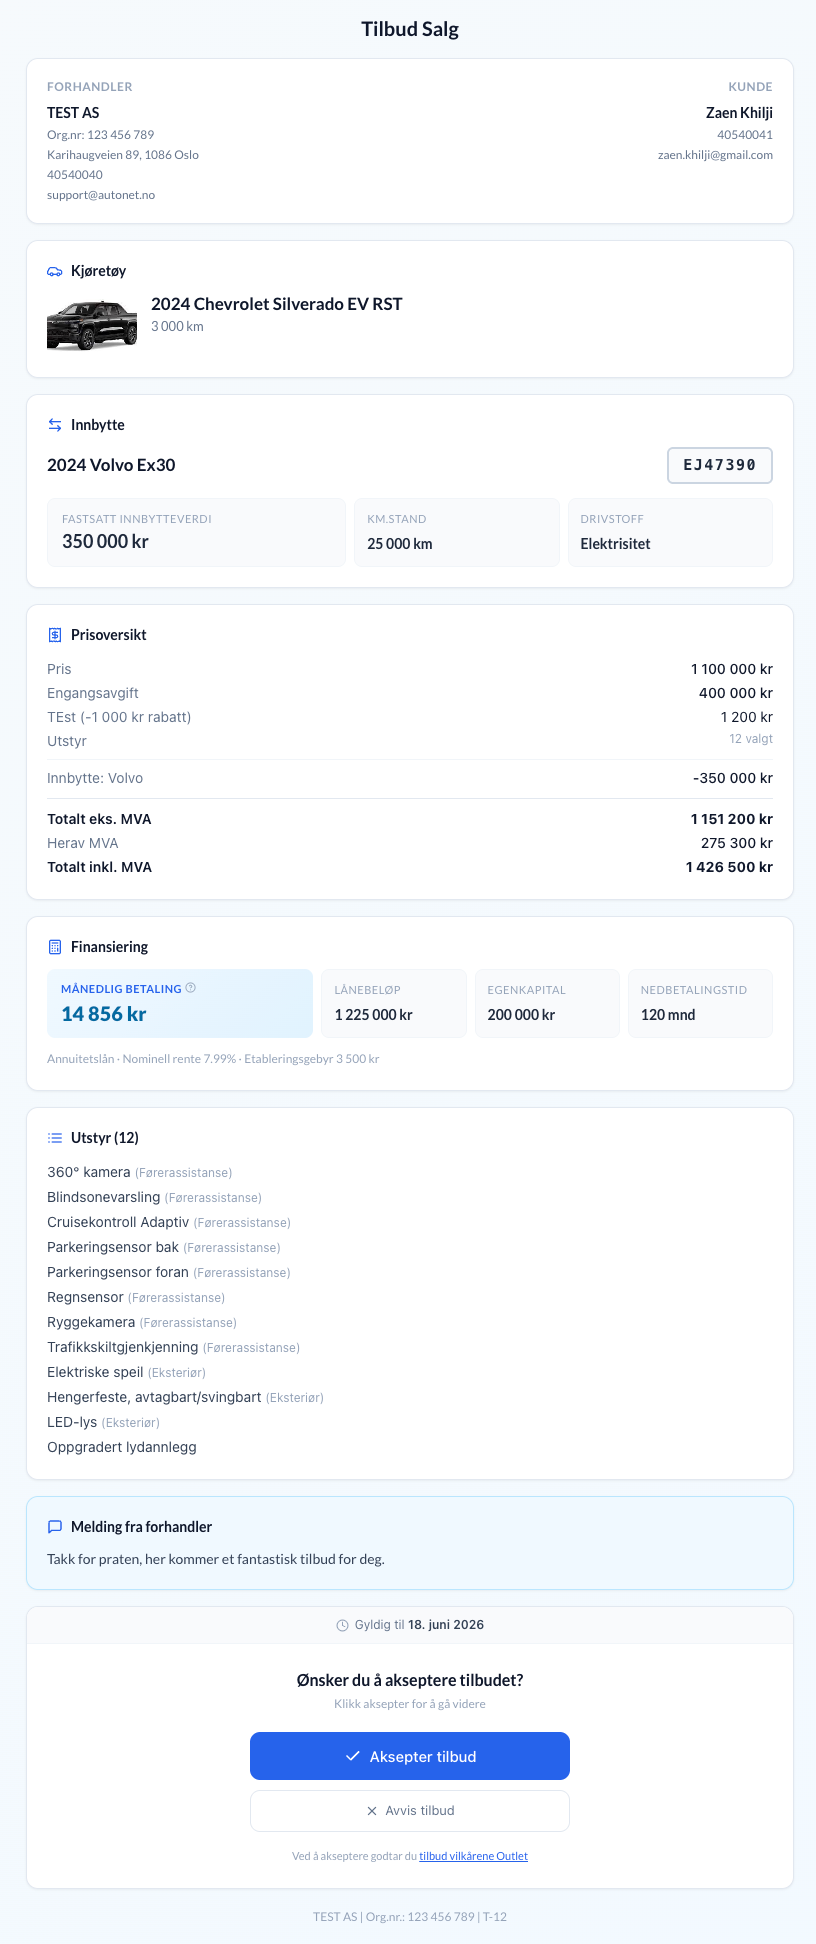Click the Annuitetslån interest rate details line

(x=213, y=1059)
